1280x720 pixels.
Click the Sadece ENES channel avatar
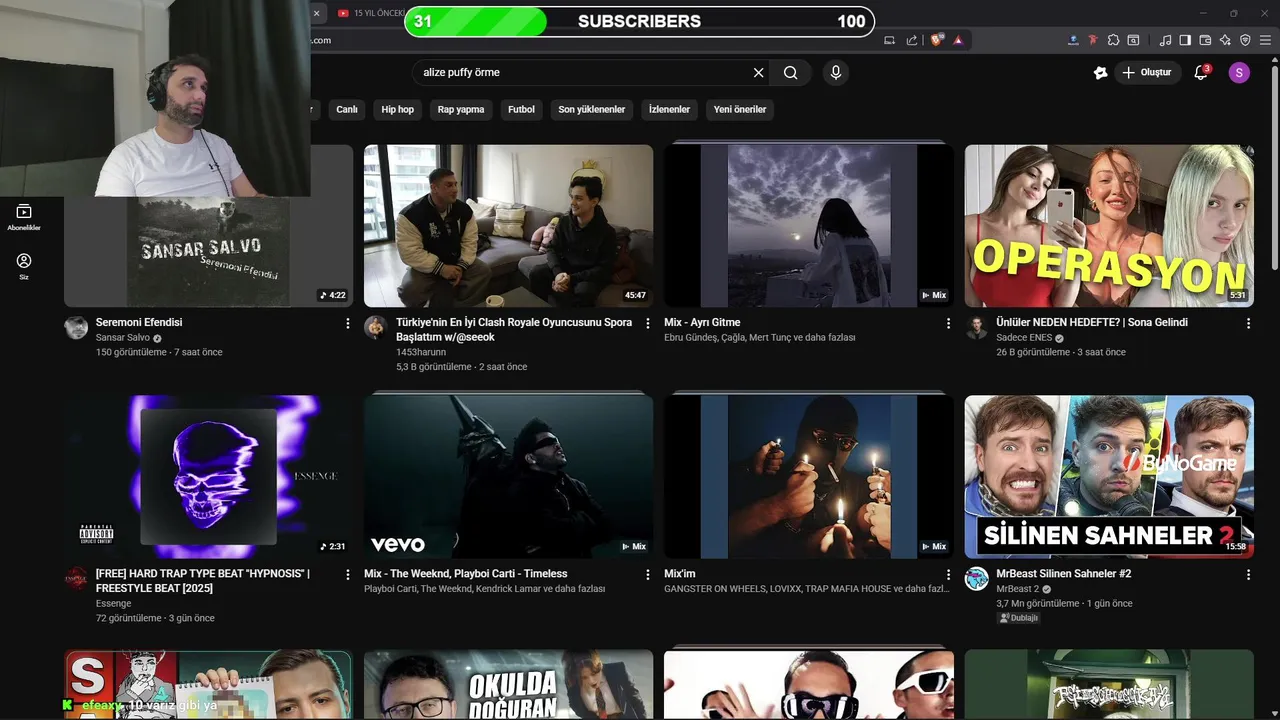977,328
